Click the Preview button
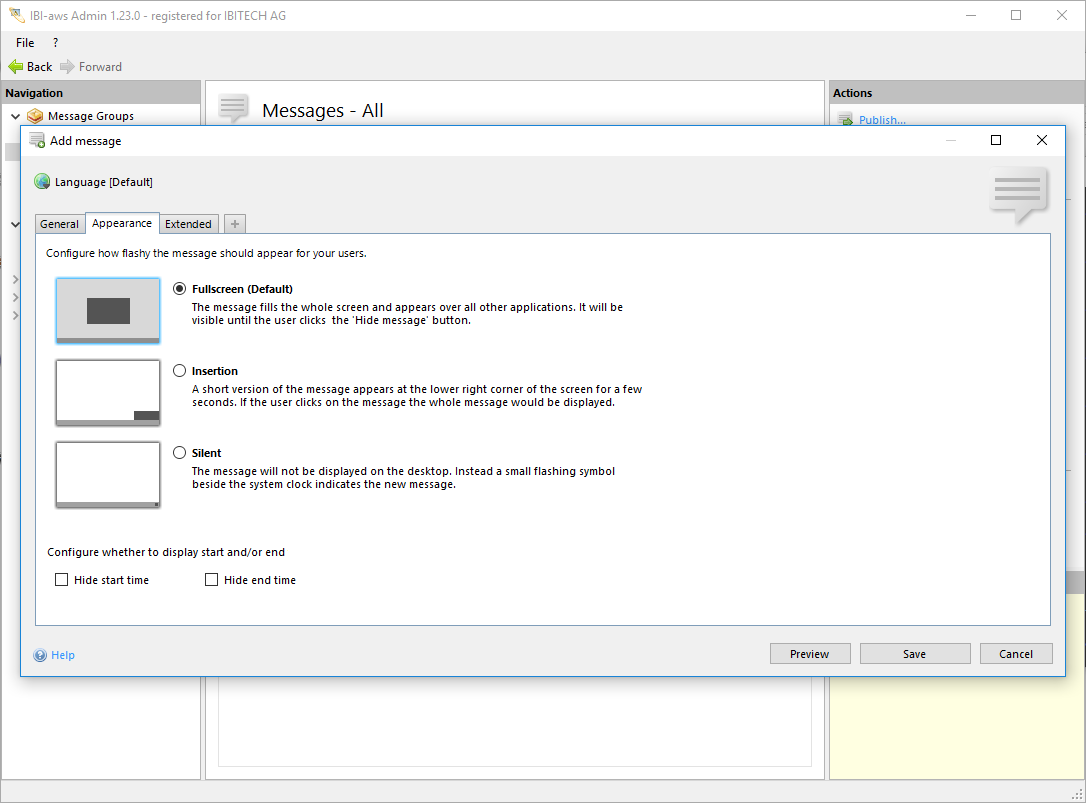The height and width of the screenshot is (803, 1086). click(x=810, y=654)
